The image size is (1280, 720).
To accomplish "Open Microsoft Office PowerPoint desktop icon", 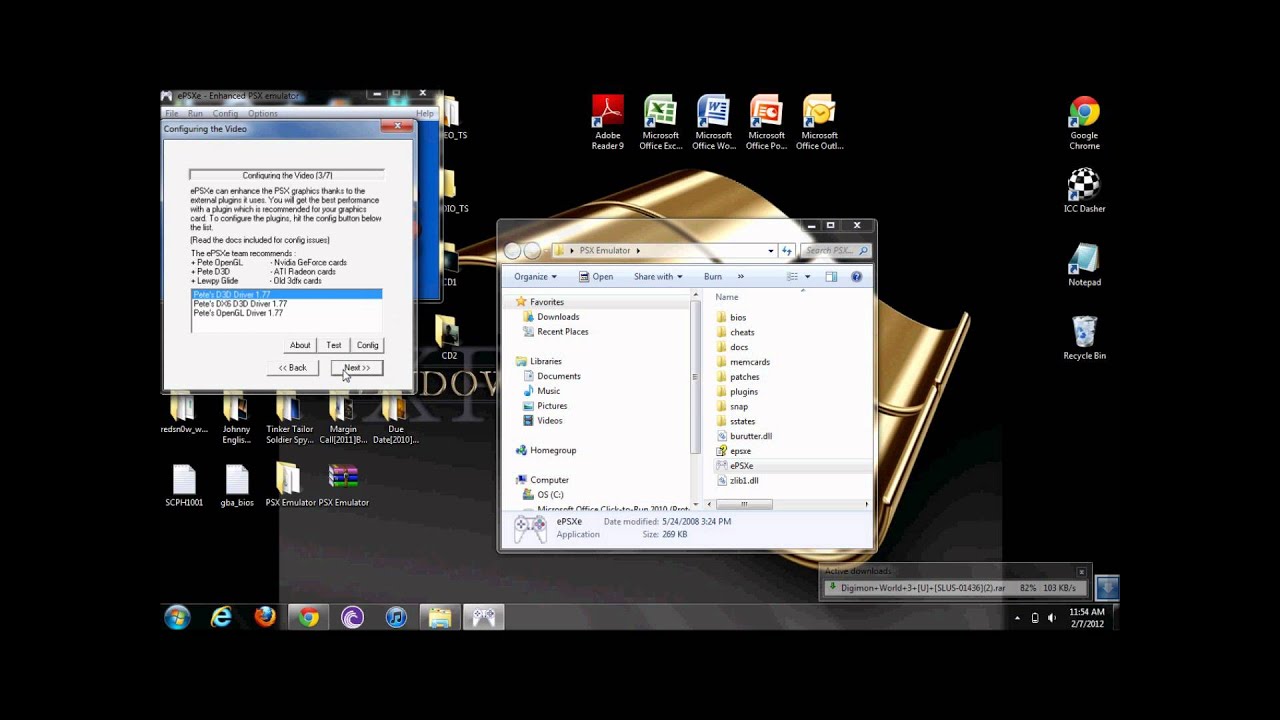I will (x=766, y=122).
